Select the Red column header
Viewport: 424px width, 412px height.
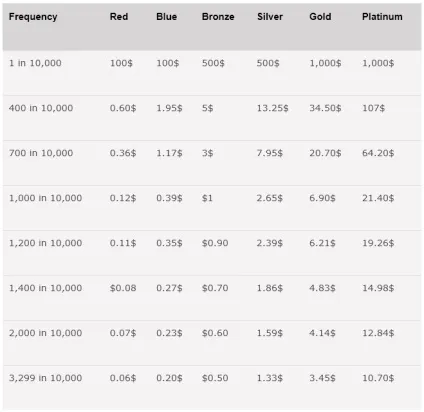119,16
